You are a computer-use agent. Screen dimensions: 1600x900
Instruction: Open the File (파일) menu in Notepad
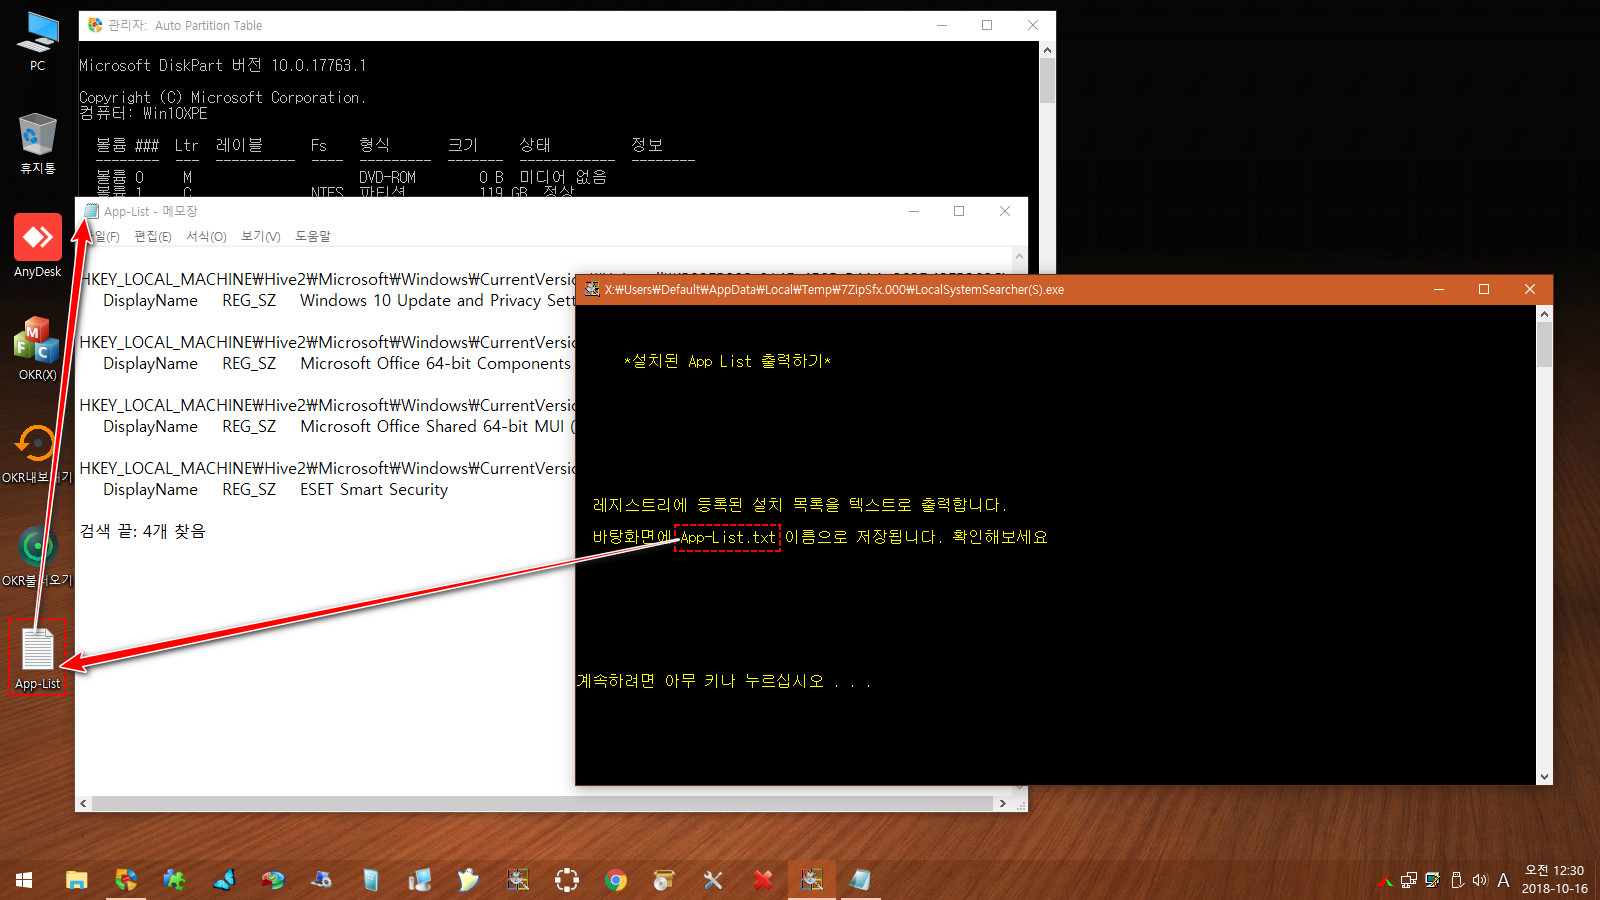pos(102,236)
